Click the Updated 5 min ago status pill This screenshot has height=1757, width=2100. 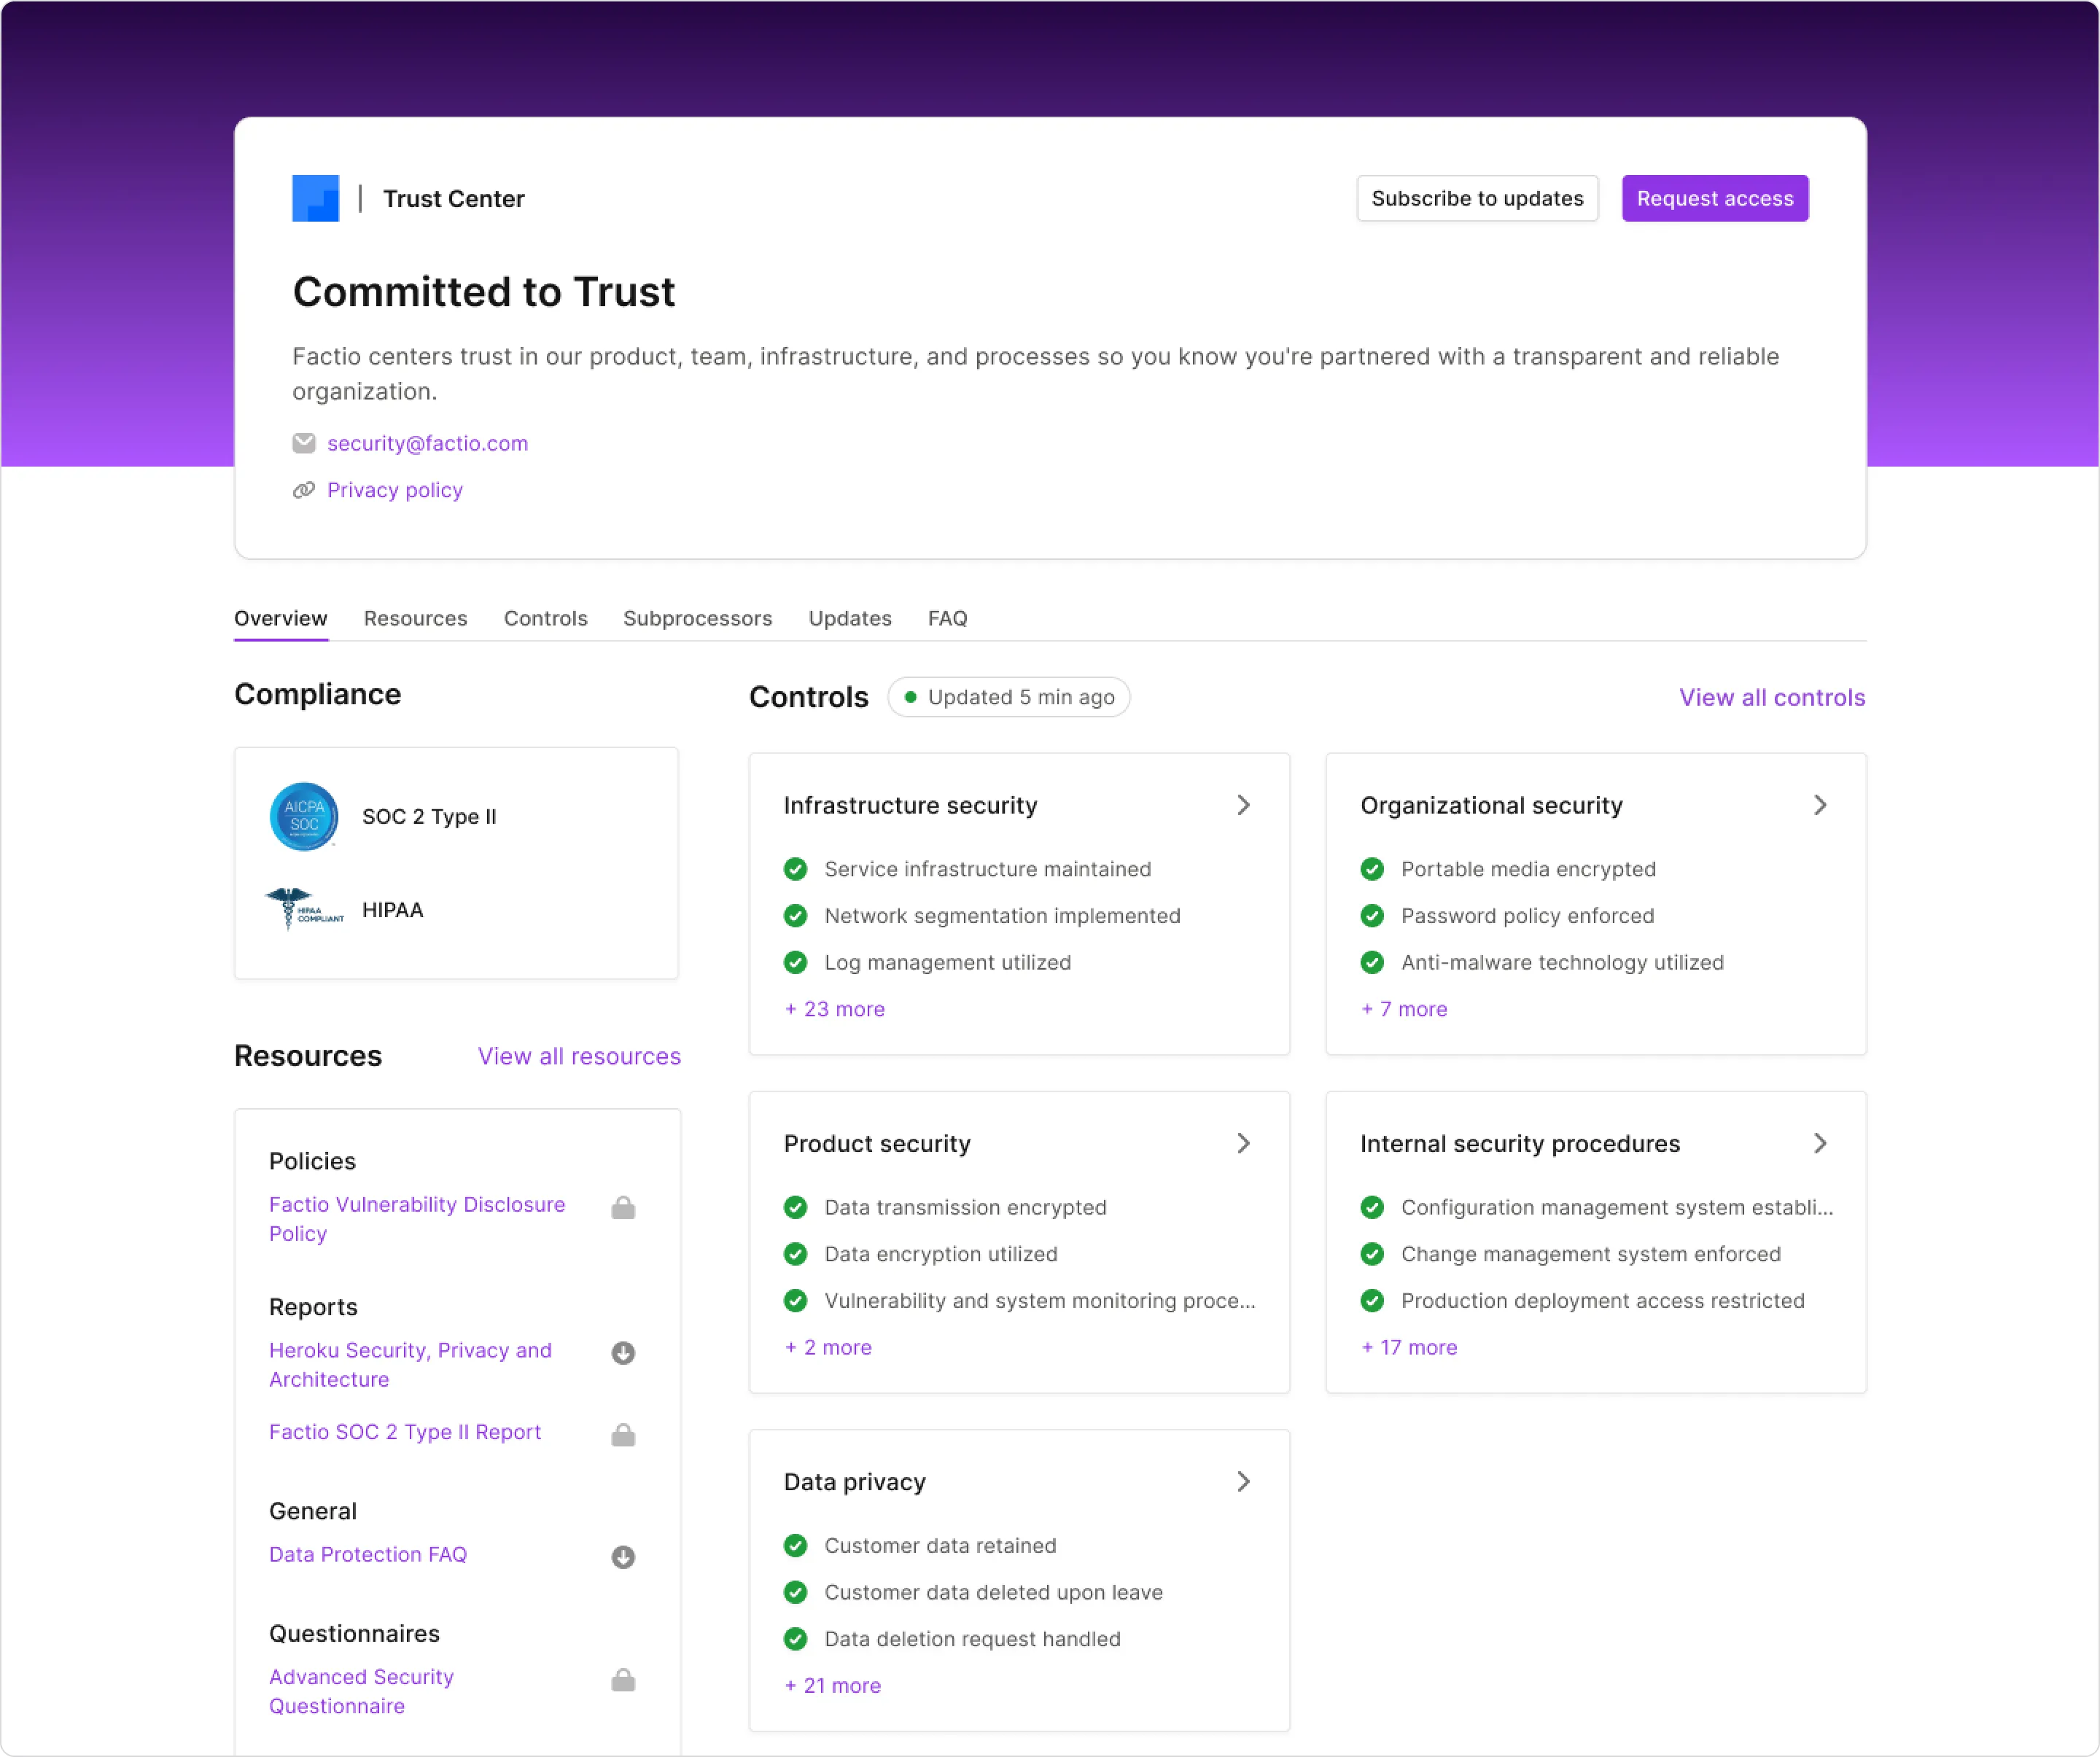1008,697
